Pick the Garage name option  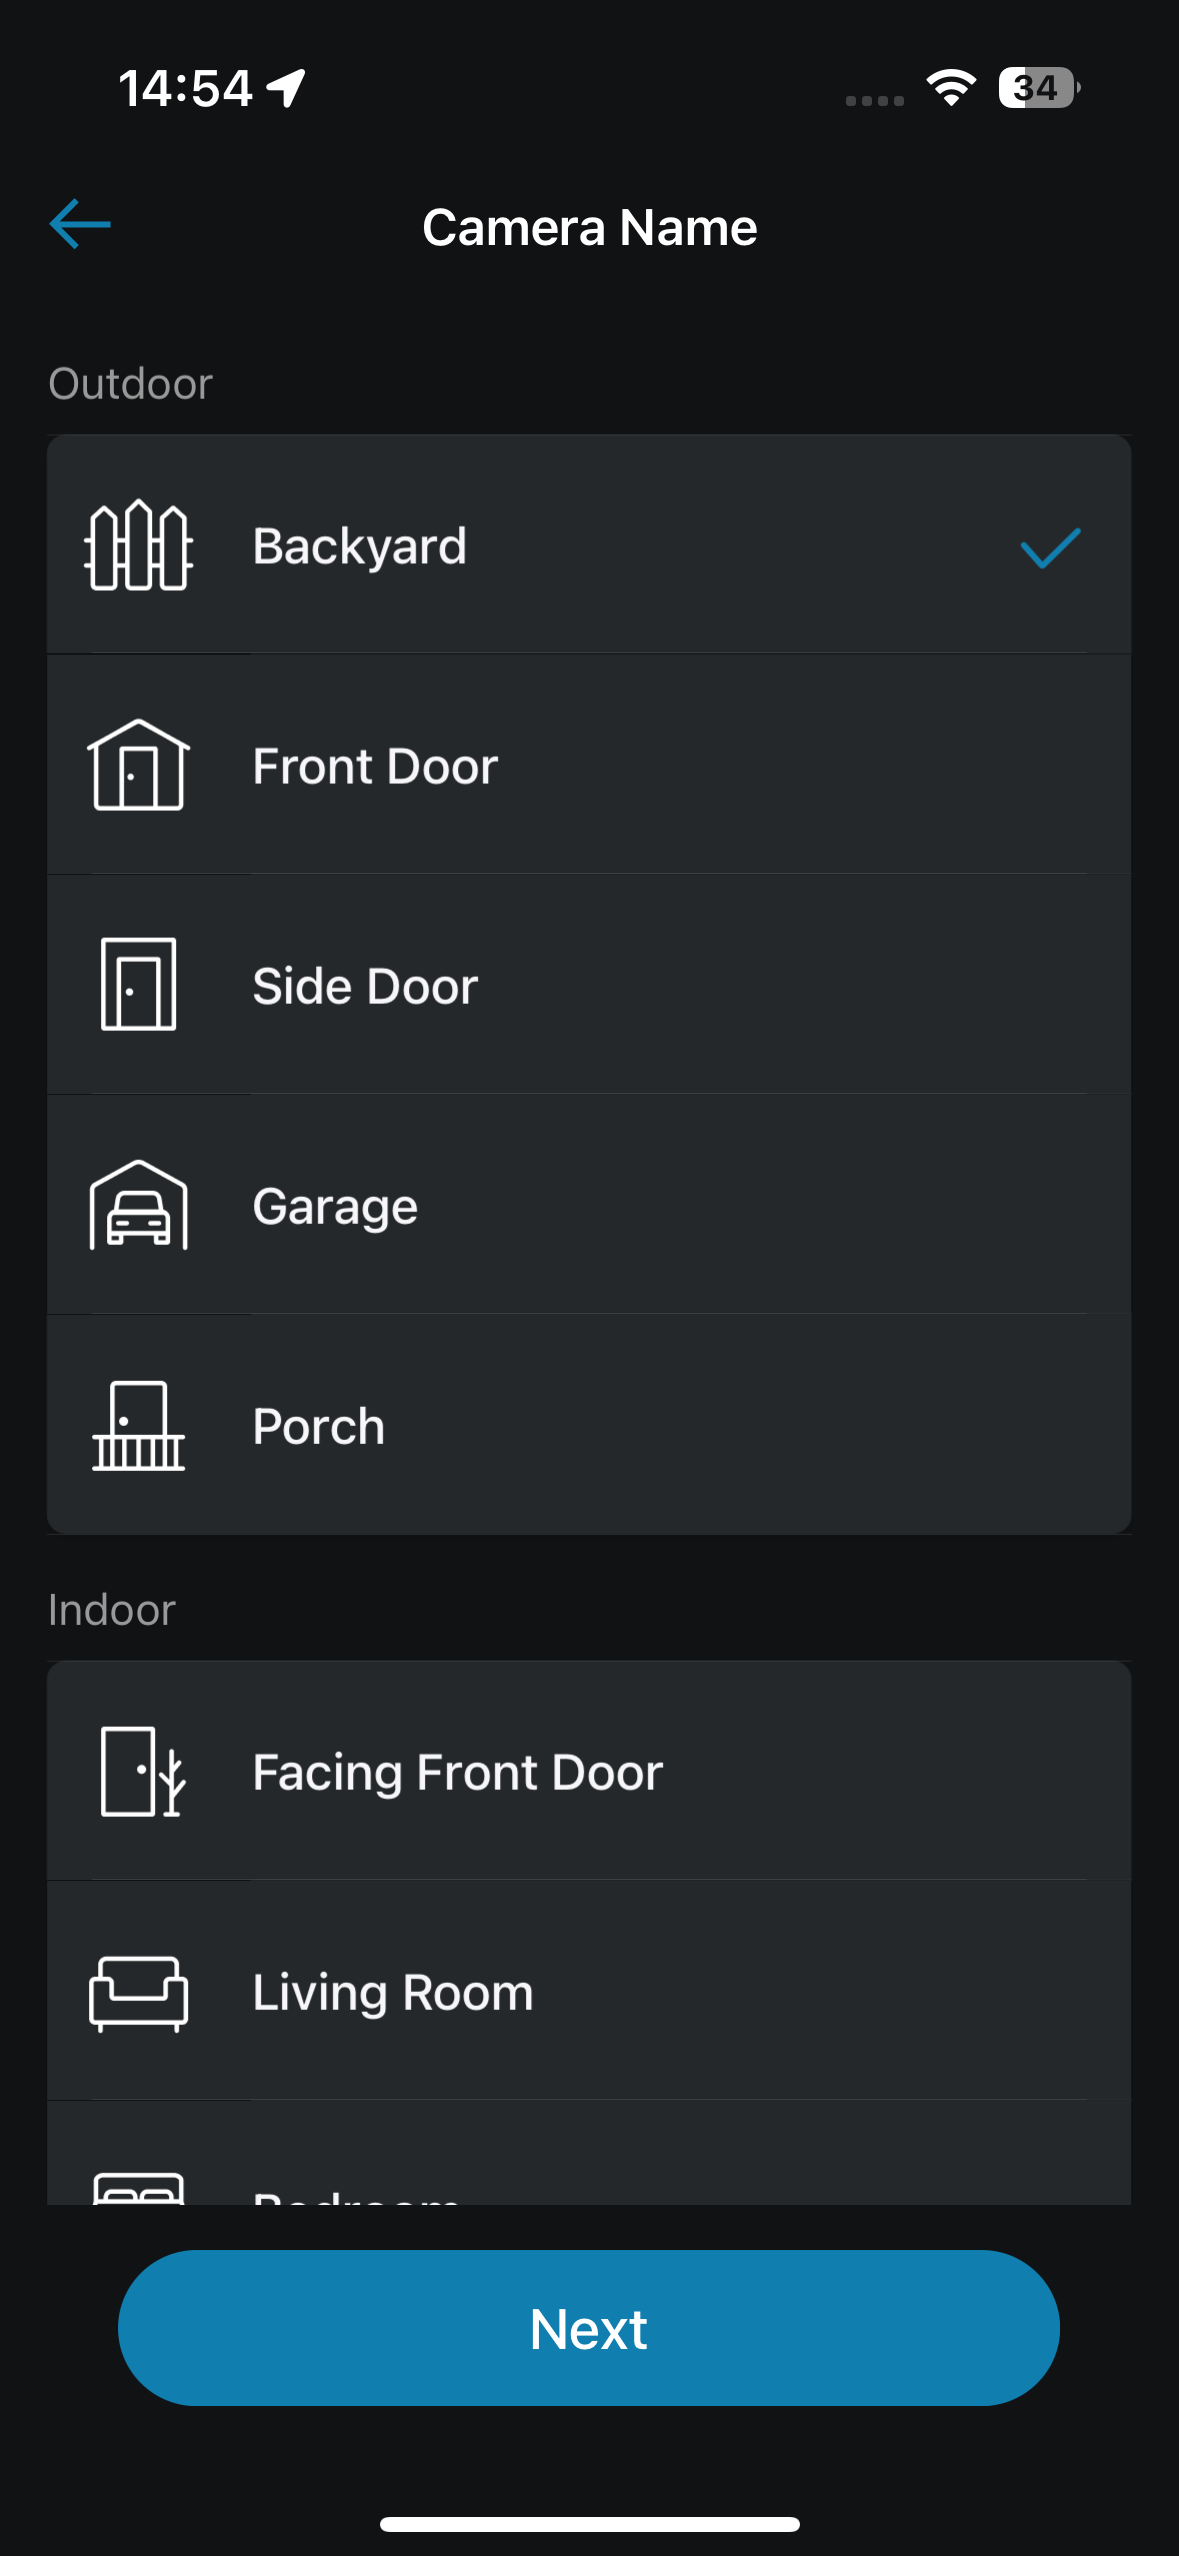point(589,1205)
